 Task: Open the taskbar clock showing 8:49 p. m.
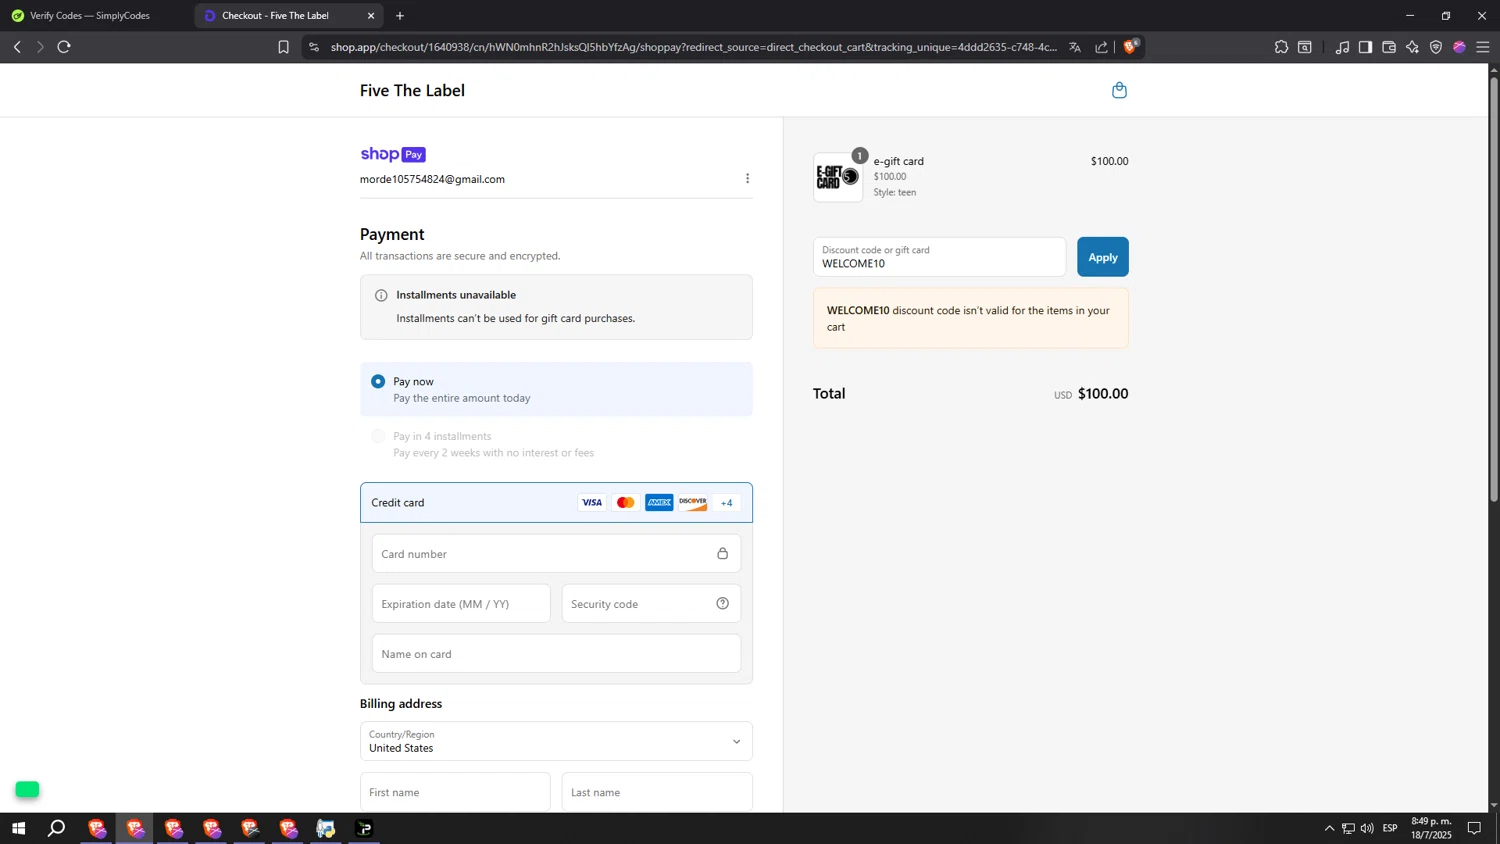(1431, 828)
